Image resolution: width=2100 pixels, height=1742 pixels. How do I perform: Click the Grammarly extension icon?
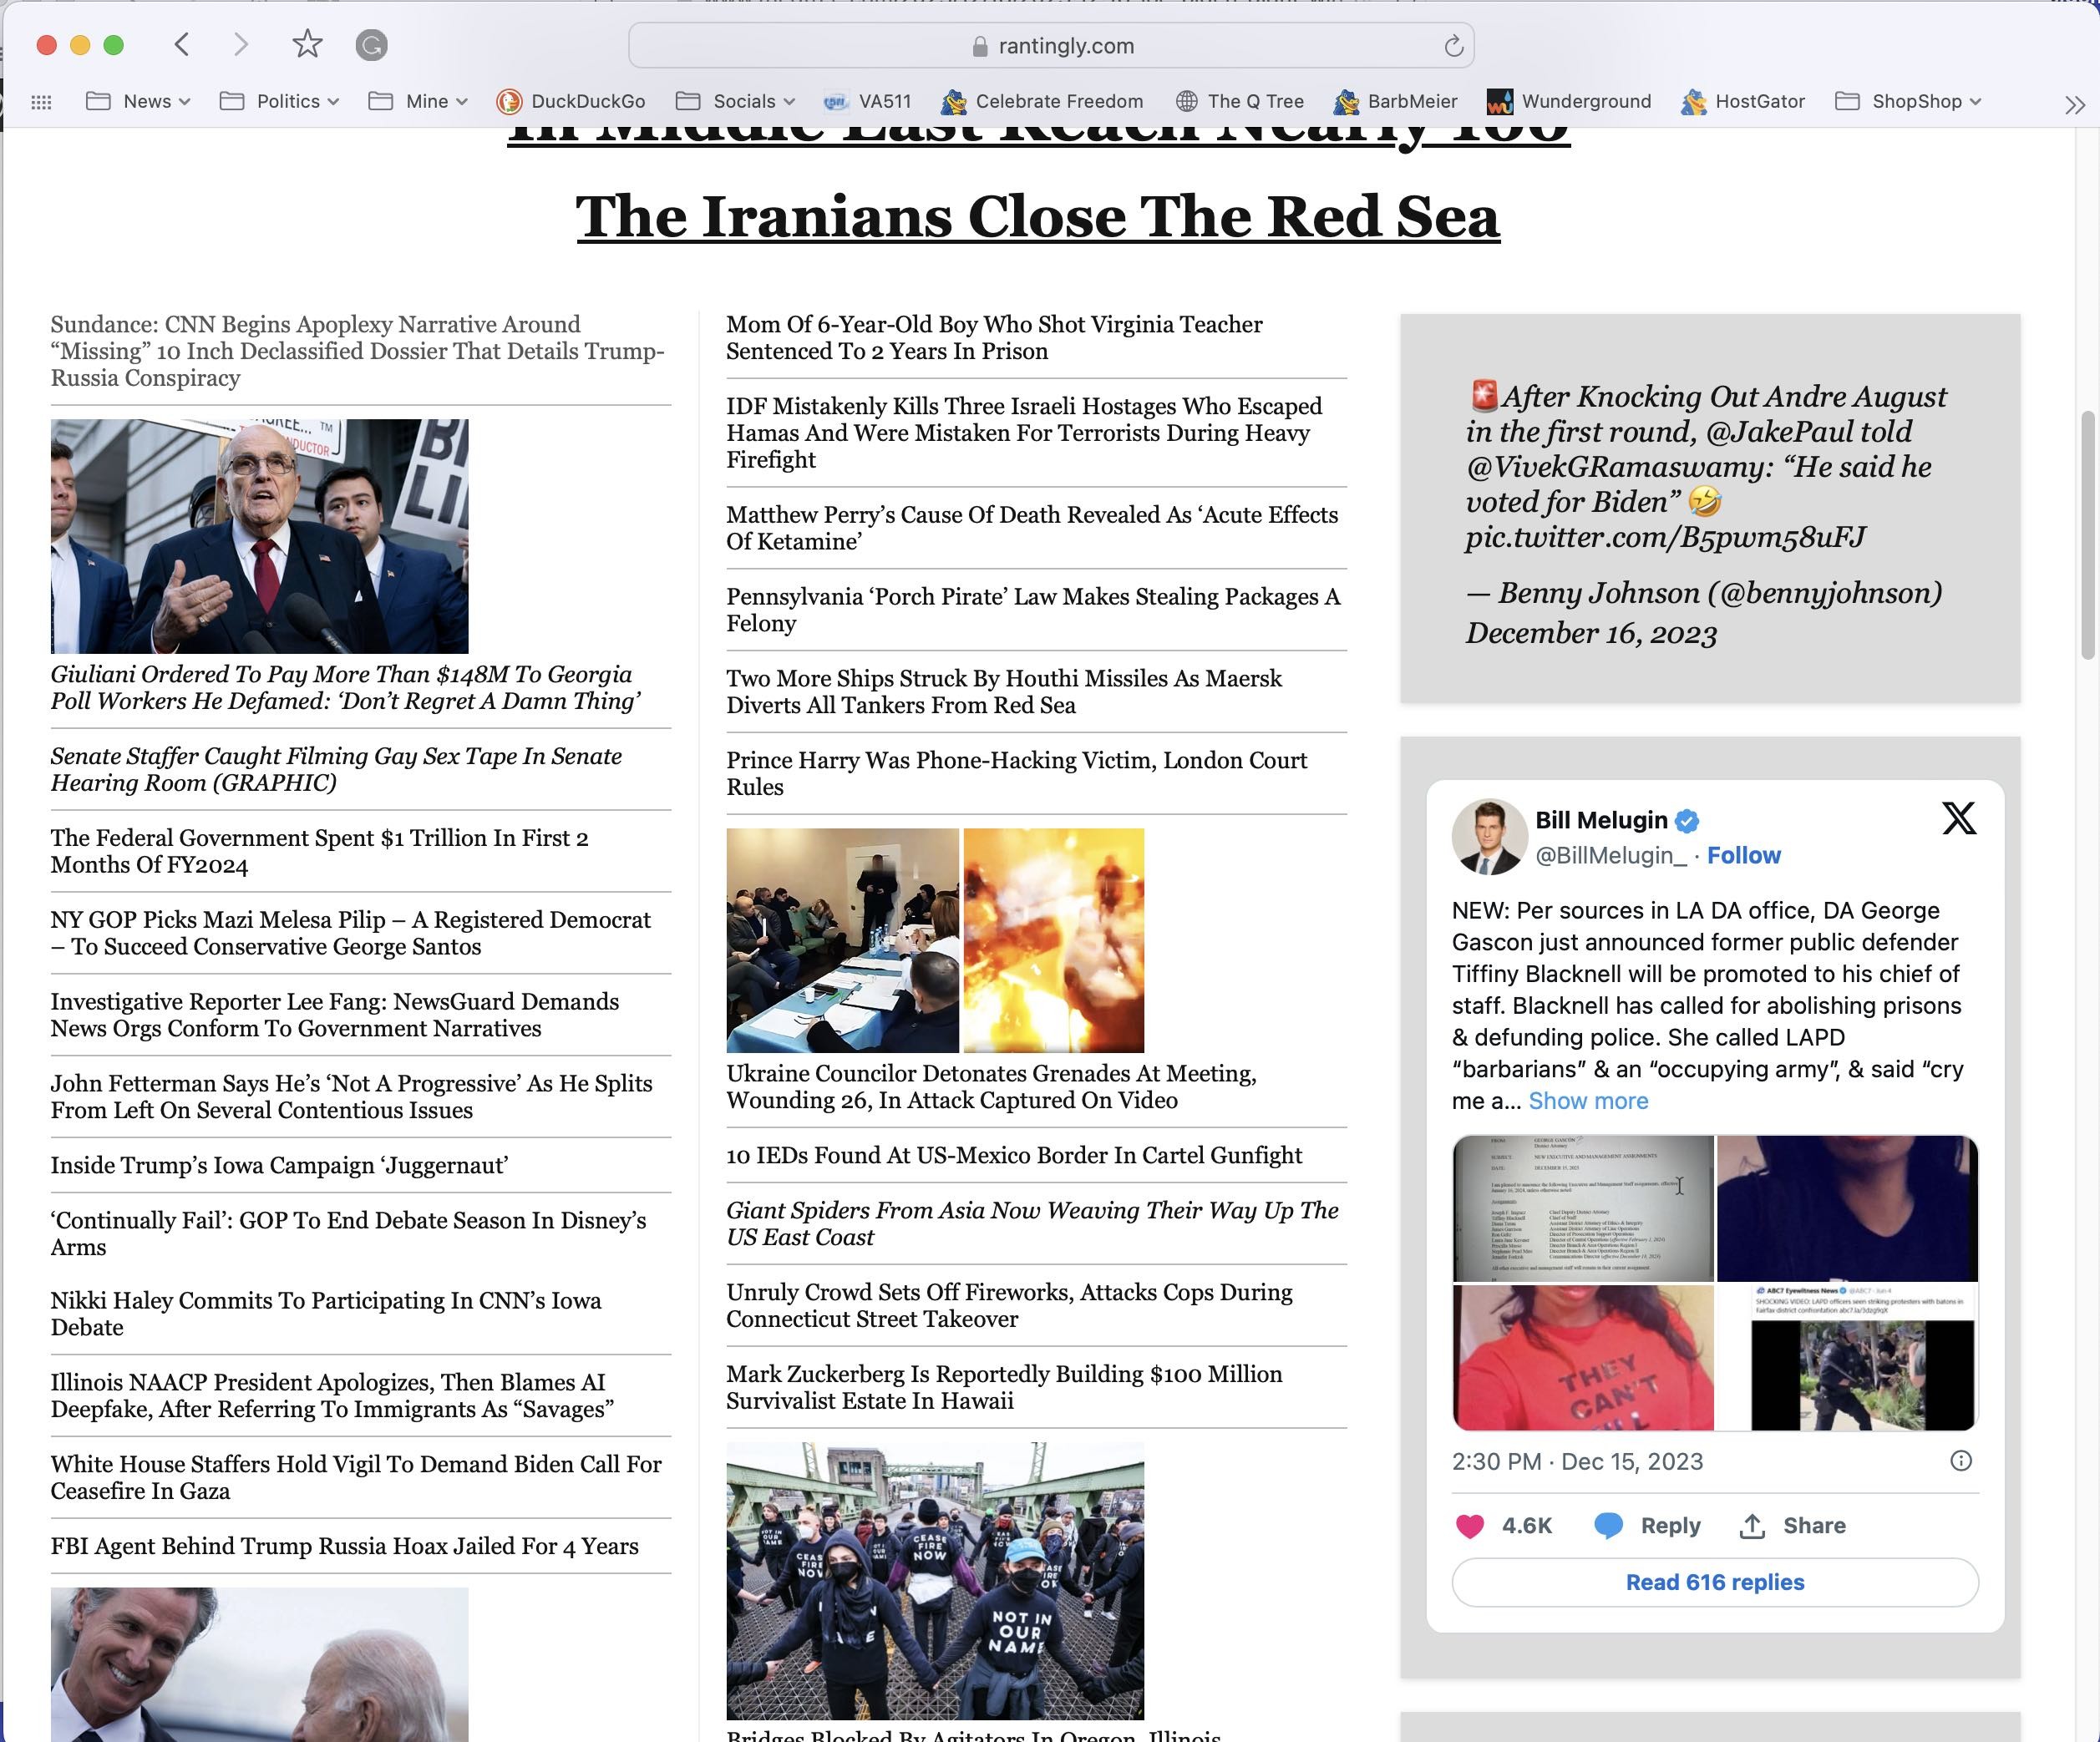(371, 45)
